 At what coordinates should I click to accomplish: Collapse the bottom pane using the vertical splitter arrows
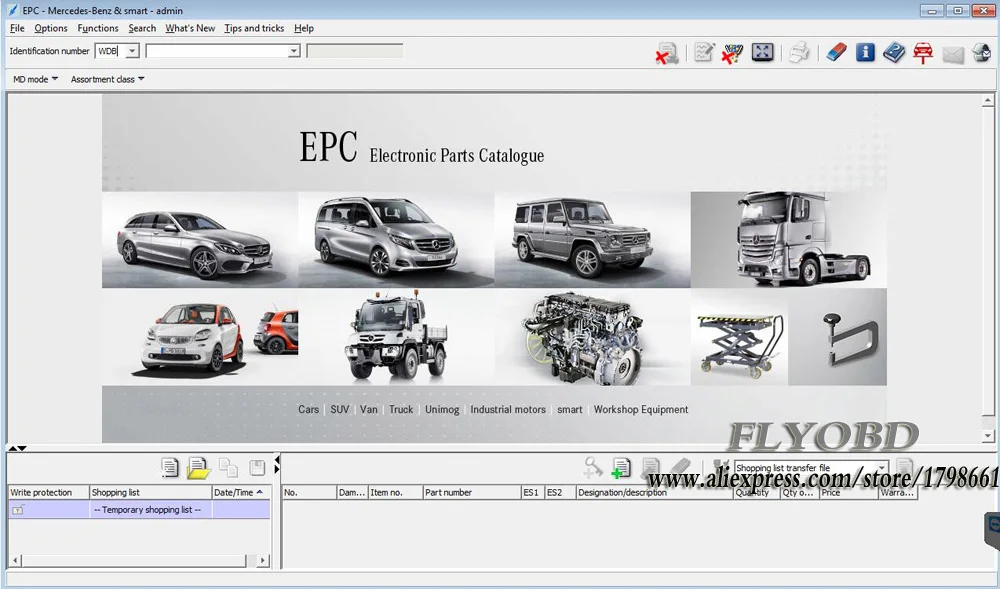(x=18, y=448)
